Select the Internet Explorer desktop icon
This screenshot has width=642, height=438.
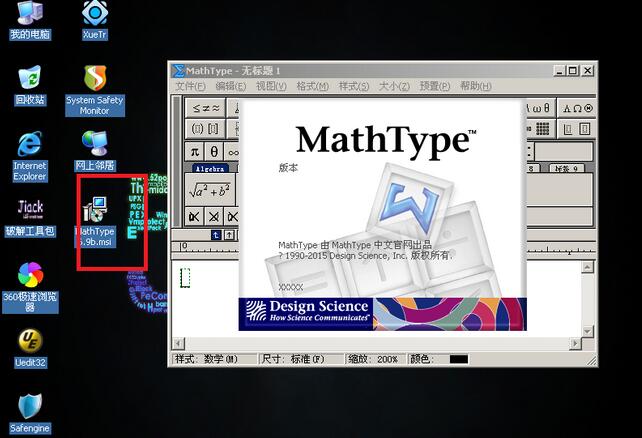click(x=29, y=156)
